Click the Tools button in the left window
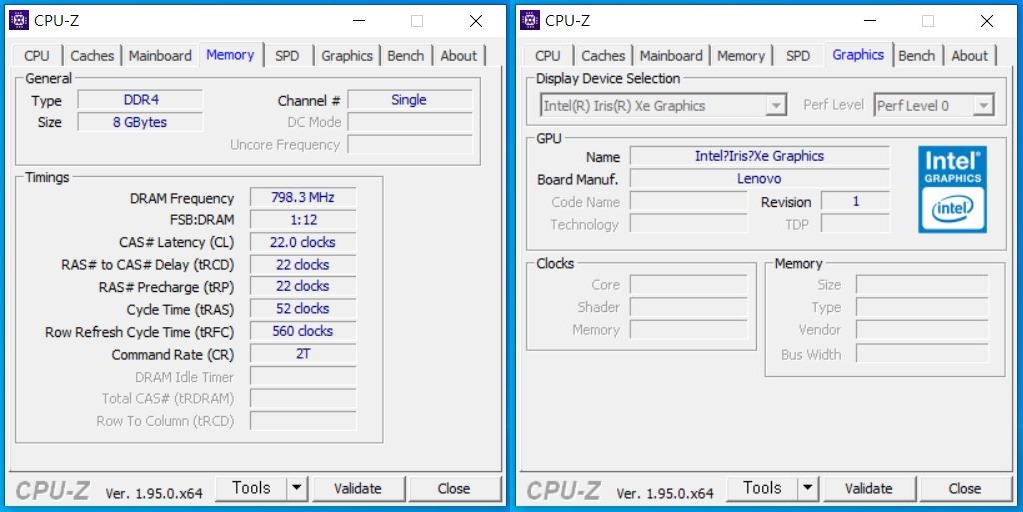This screenshot has width=1023, height=512. pos(251,489)
